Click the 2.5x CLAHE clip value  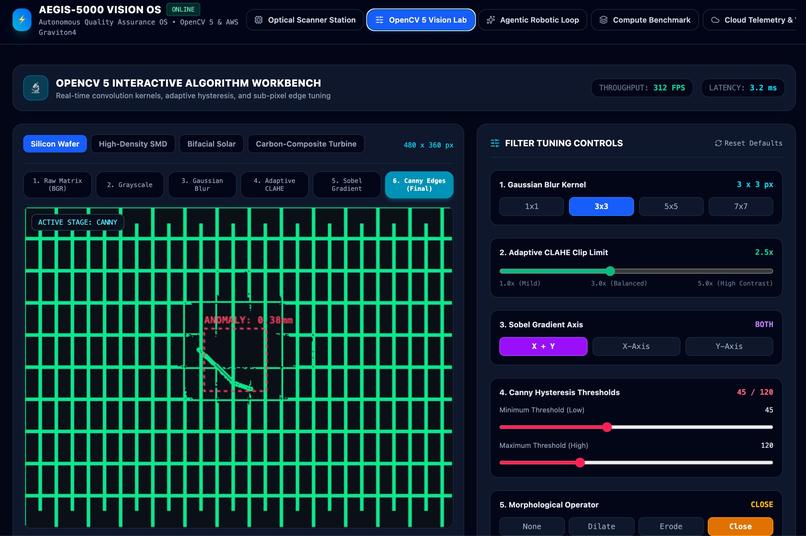point(764,252)
